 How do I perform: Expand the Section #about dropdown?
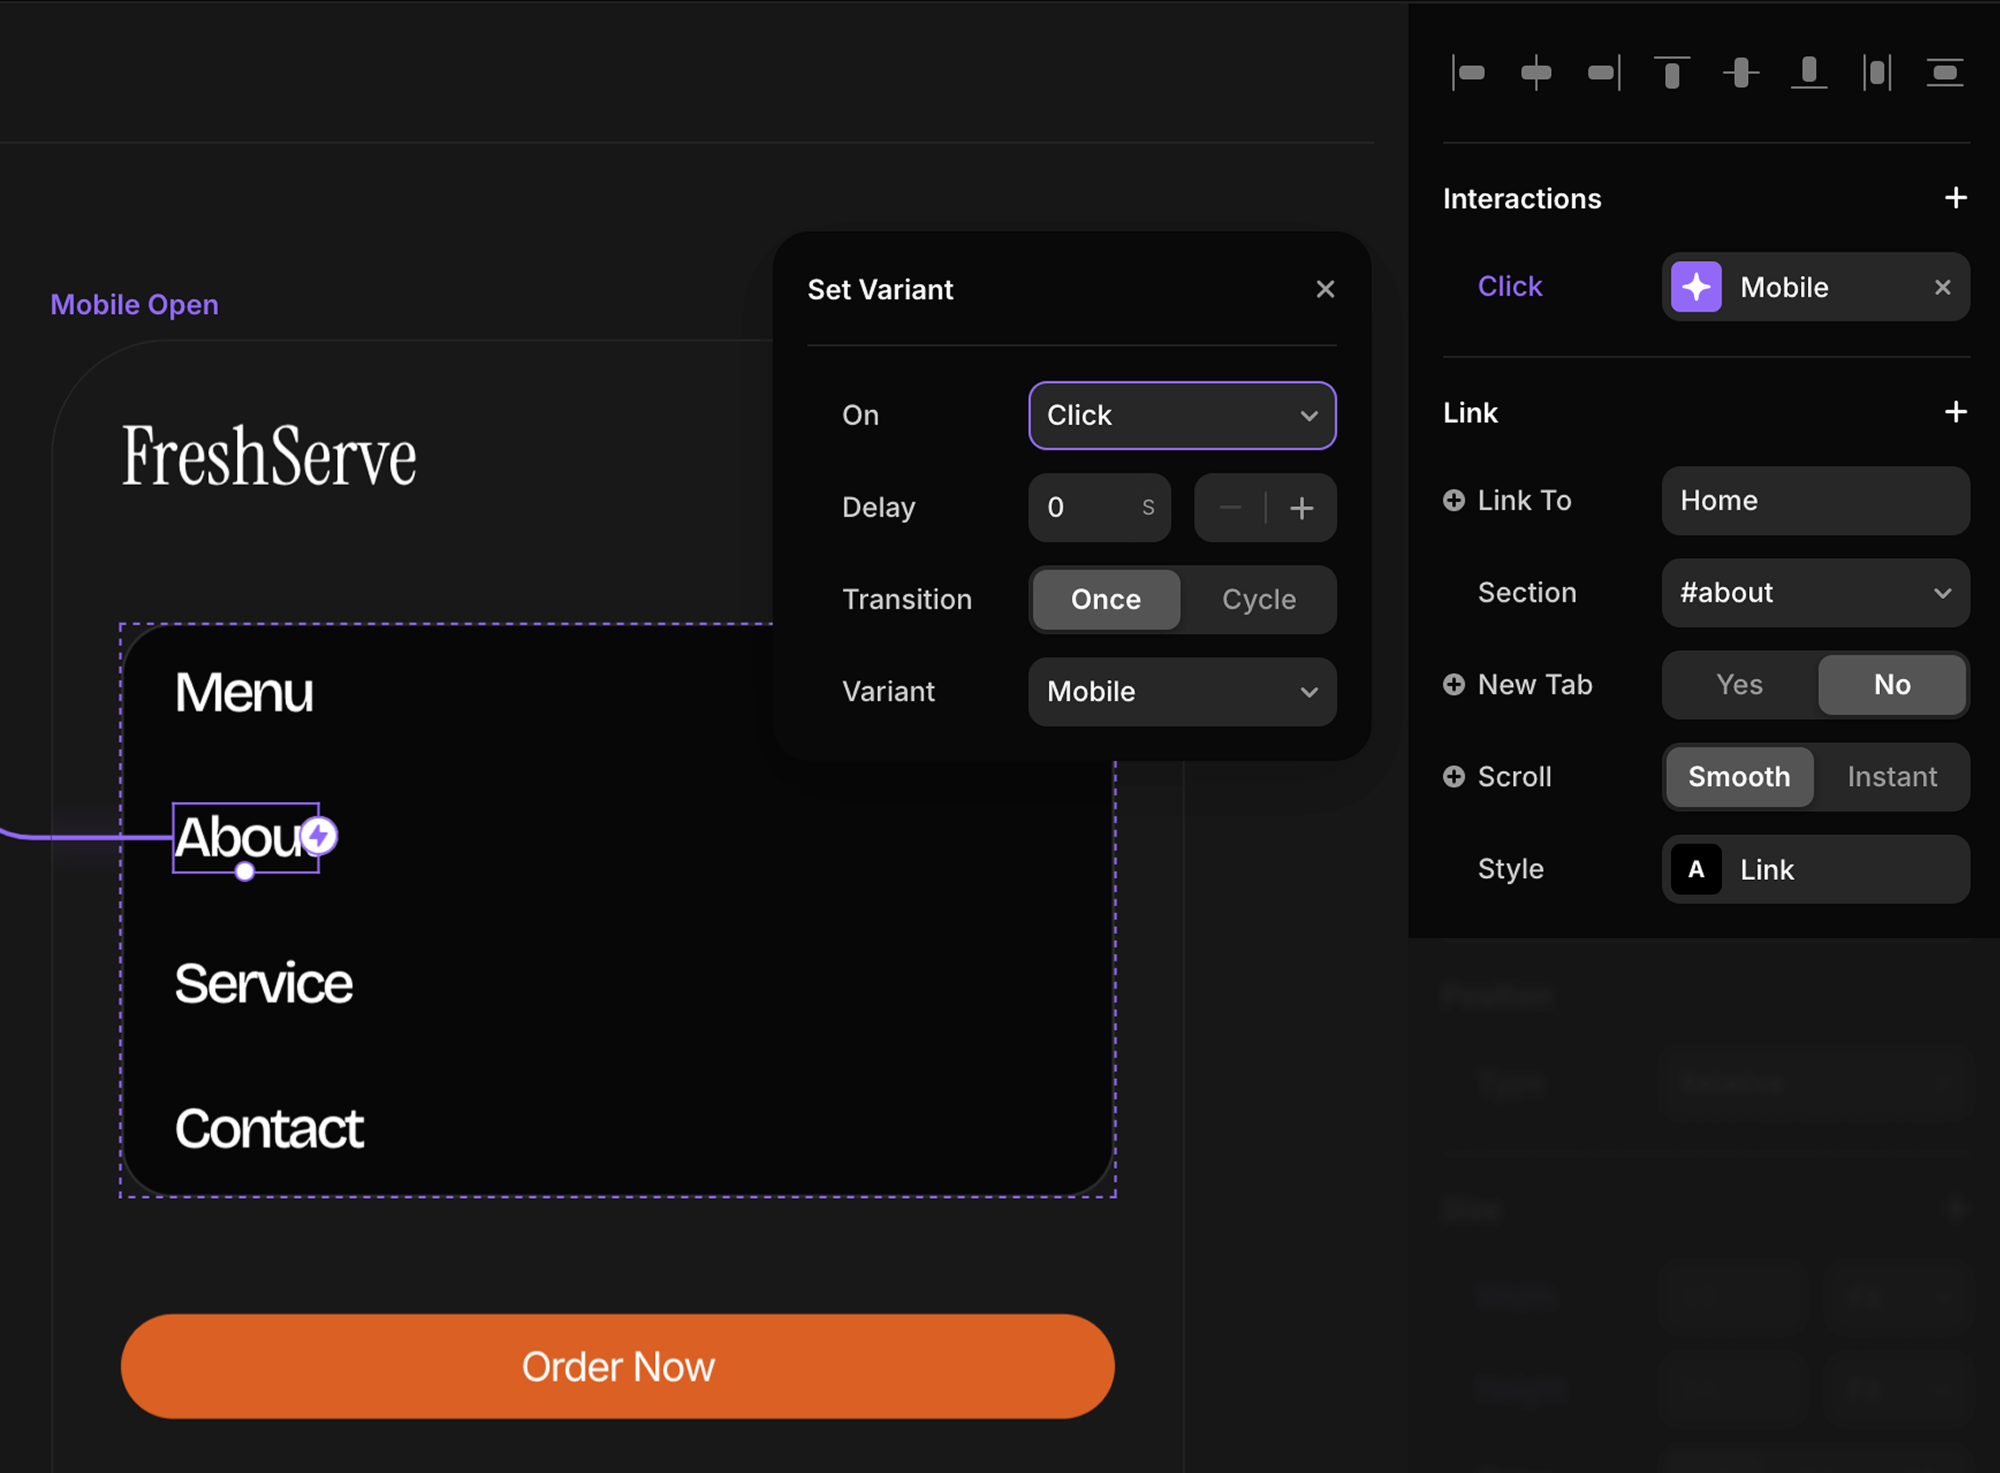click(1815, 593)
